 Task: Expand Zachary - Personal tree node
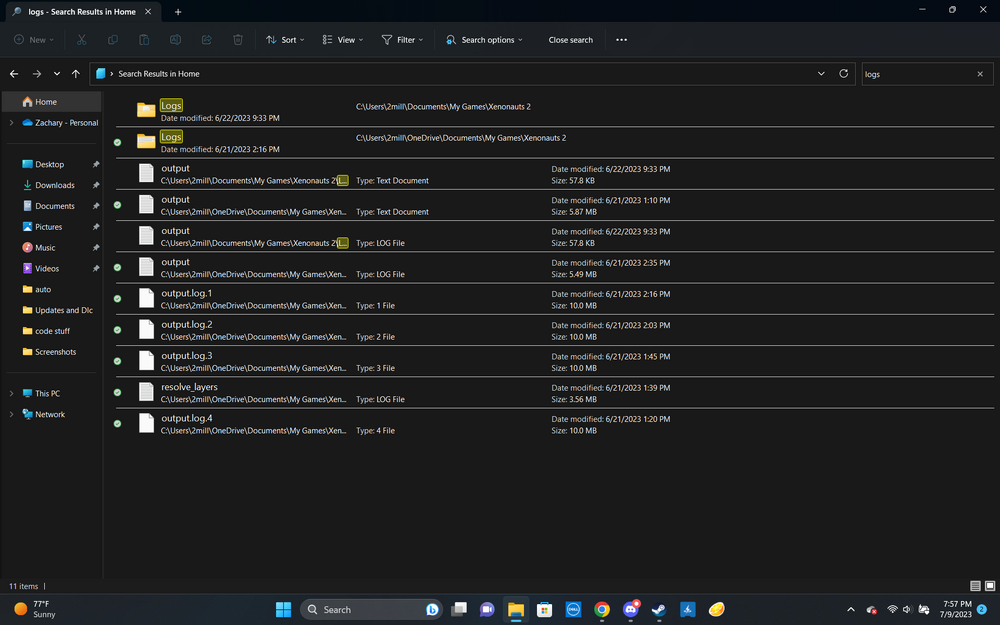[11, 122]
